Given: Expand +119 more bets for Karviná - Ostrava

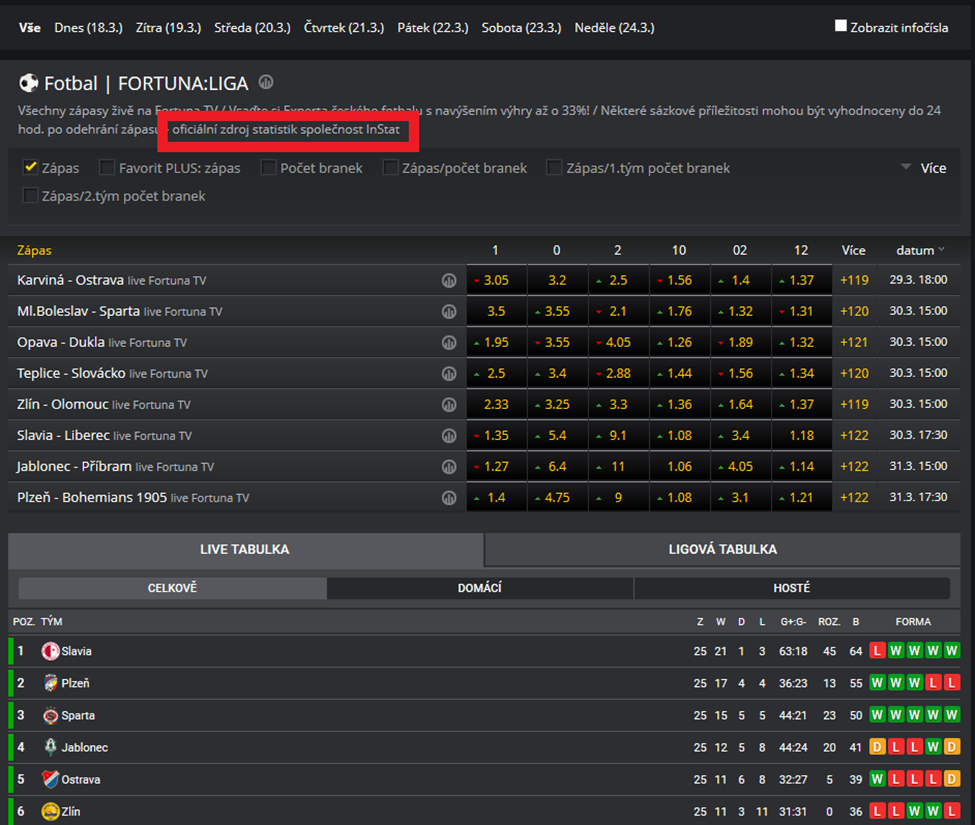Looking at the screenshot, I should 853,281.
